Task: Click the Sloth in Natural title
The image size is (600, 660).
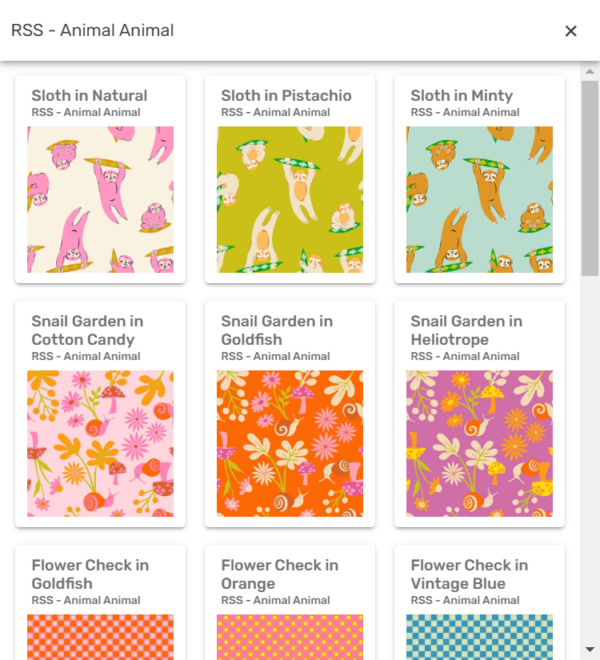Action: click(x=89, y=96)
